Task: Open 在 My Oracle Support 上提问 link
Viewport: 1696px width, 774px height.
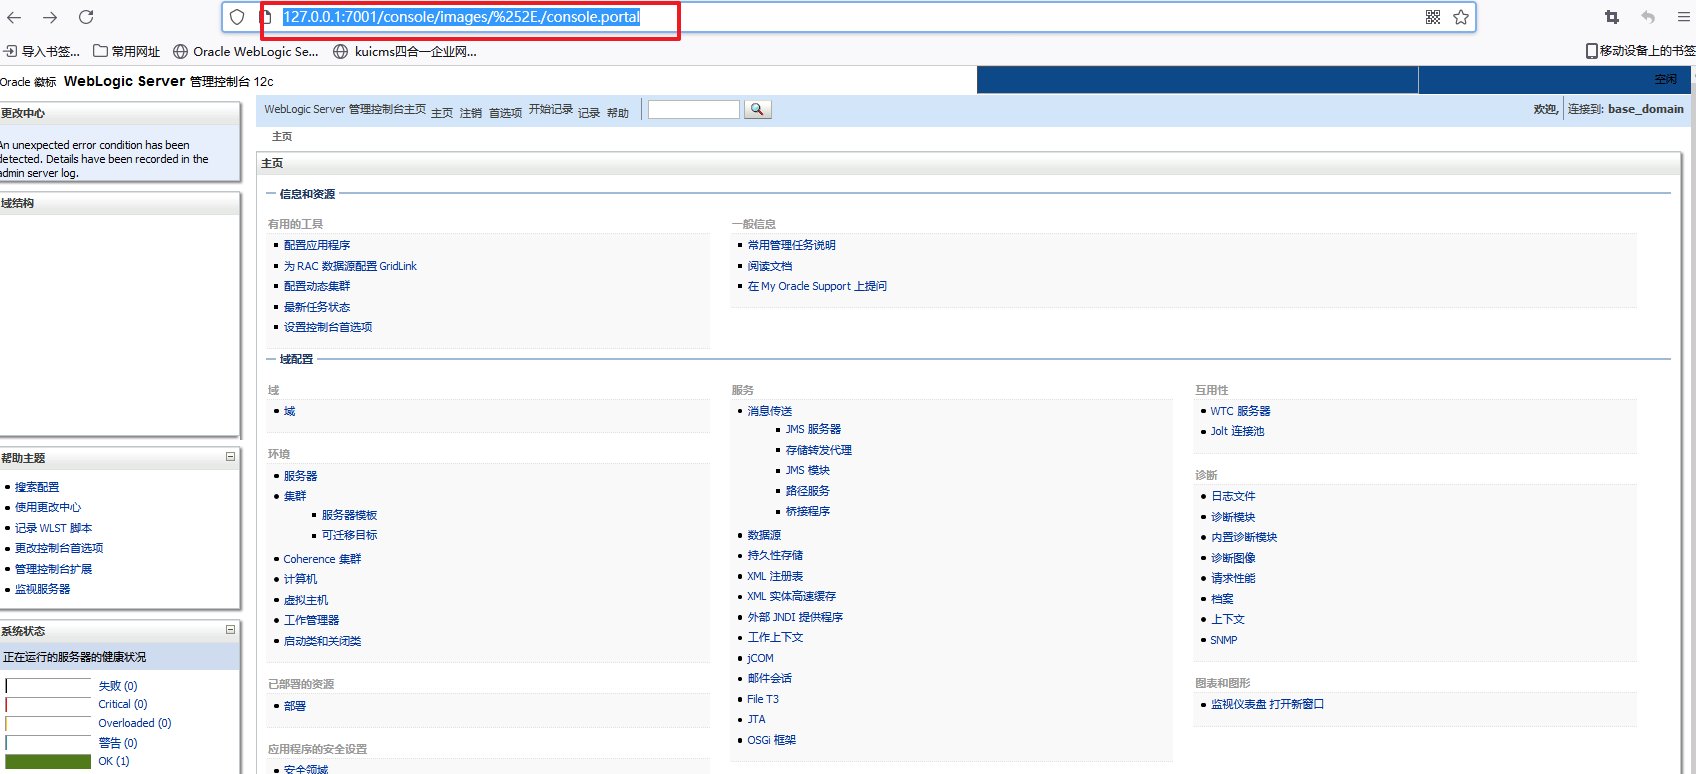Action: pos(817,286)
